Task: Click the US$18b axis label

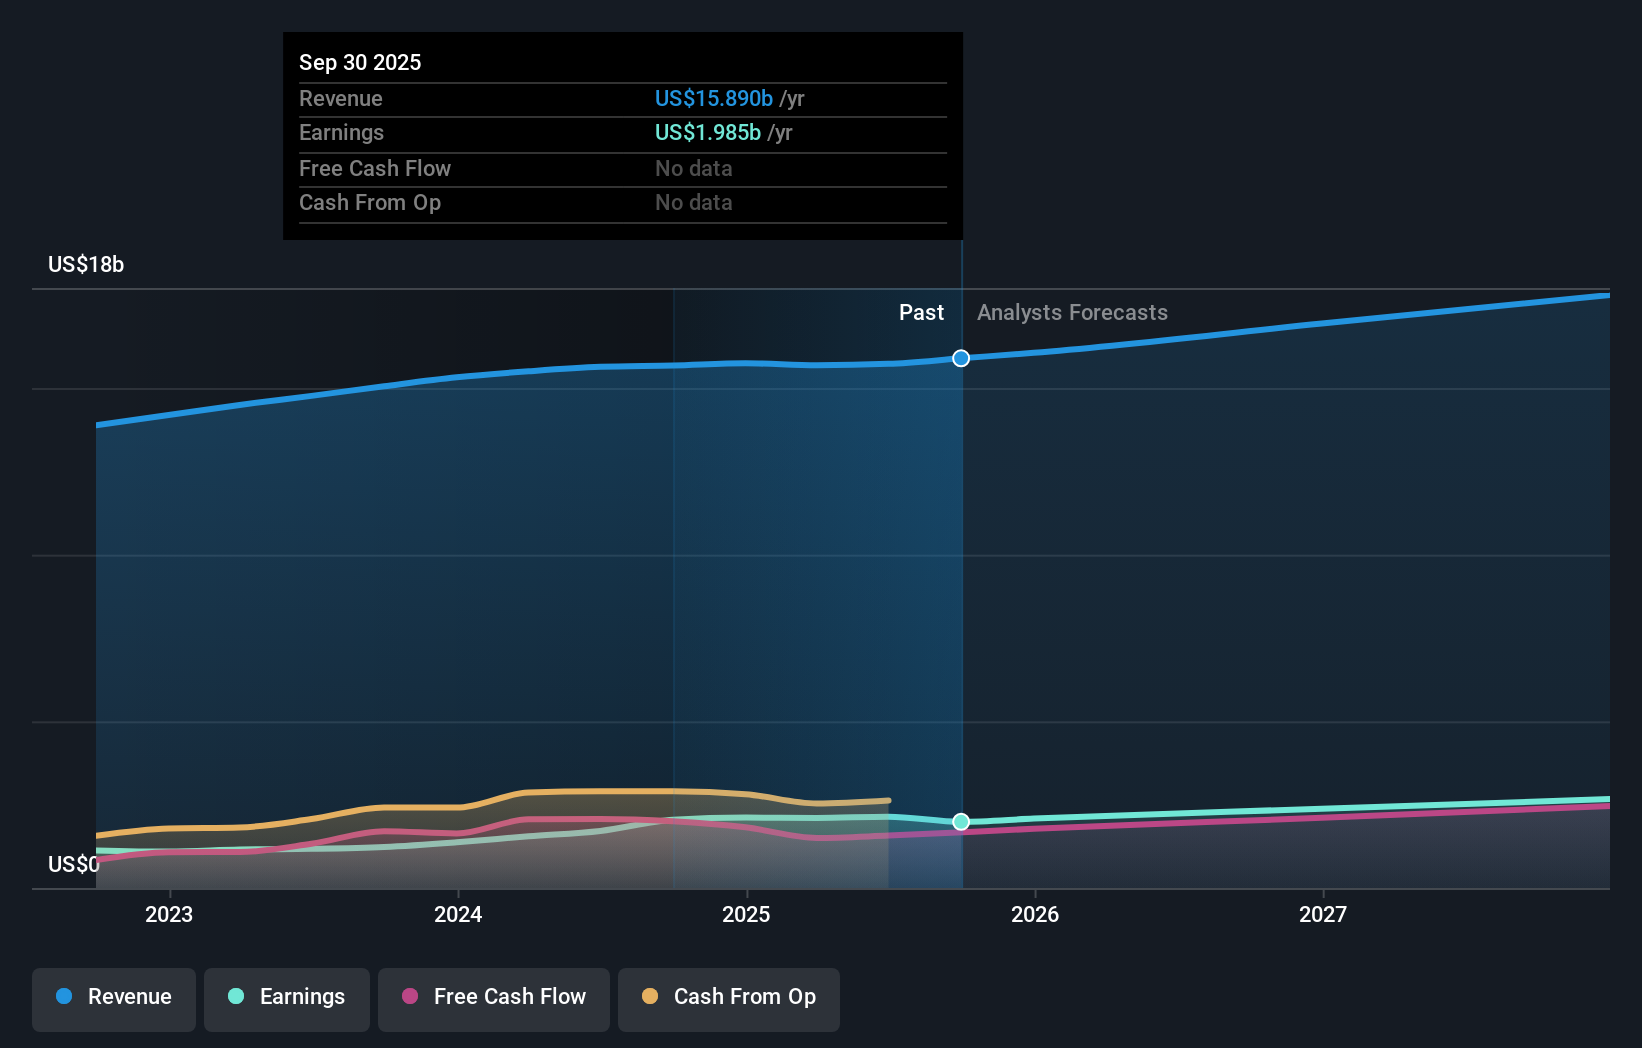Action: point(86,264)
